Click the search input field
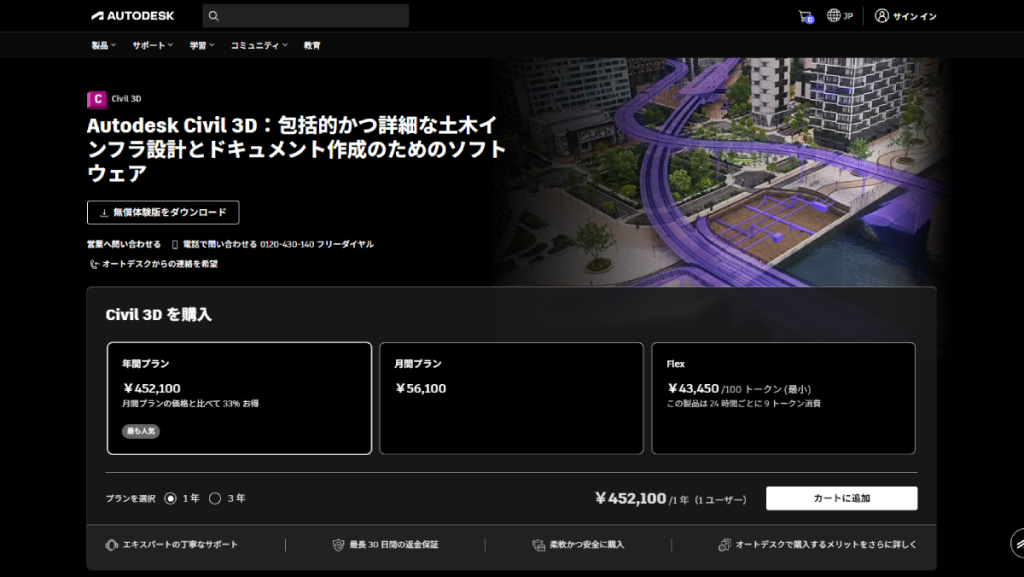The height and width of the screenshot is (577, 1024). click(306, 16)
